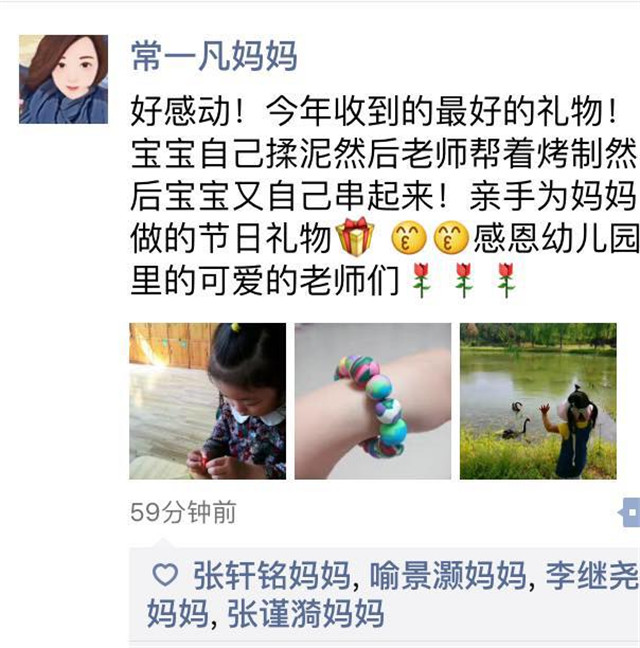Tap the middle rose emoji

click(463, 280)
